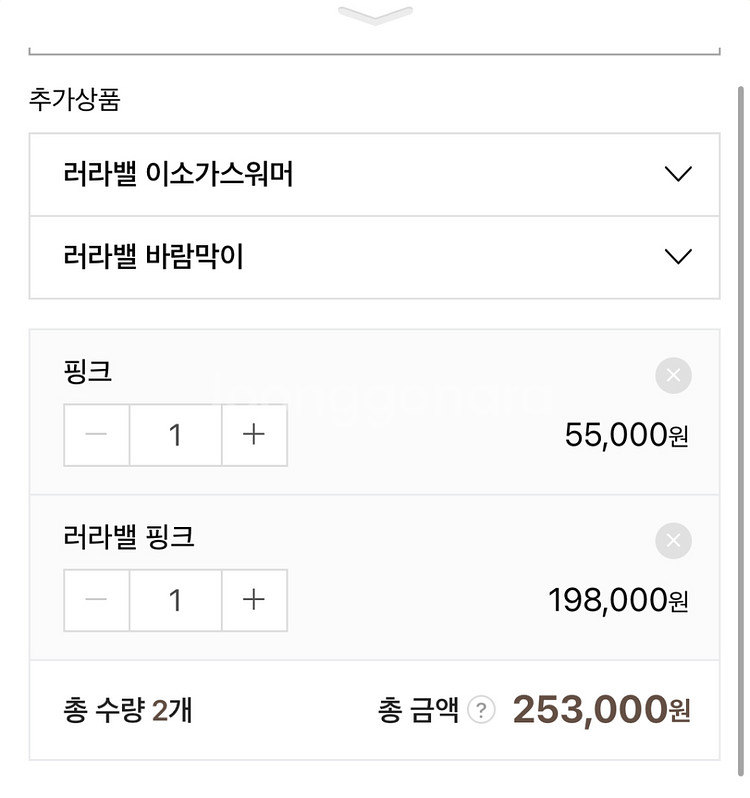Screen dimensions: 750x798
Task: Click the 추가상품 section heading
Action: [75, 99]
